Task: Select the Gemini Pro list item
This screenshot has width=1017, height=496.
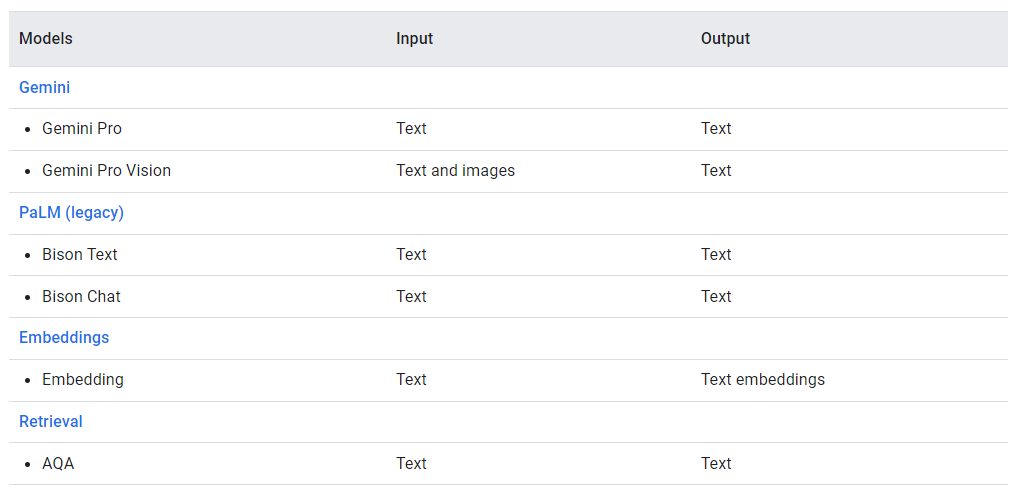Action: click(x=82, y=128)
